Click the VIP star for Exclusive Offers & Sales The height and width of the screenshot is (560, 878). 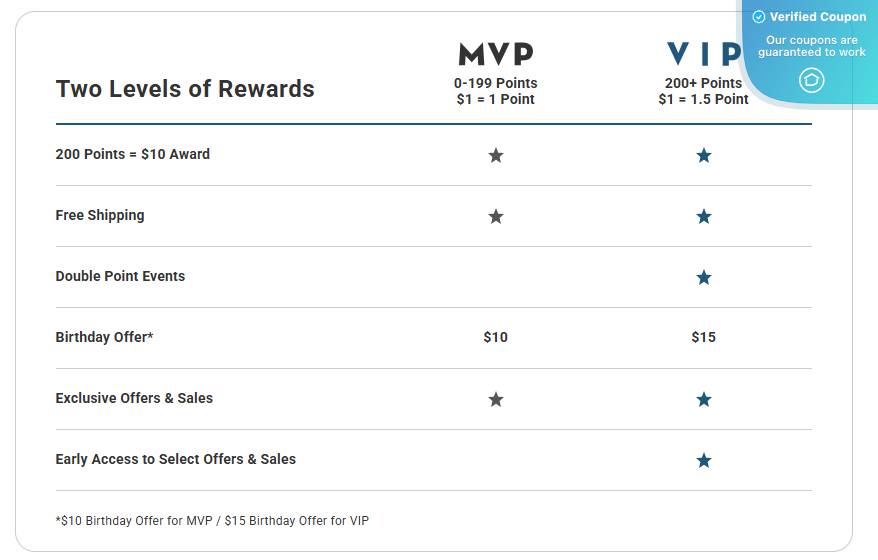coord(704,399)
